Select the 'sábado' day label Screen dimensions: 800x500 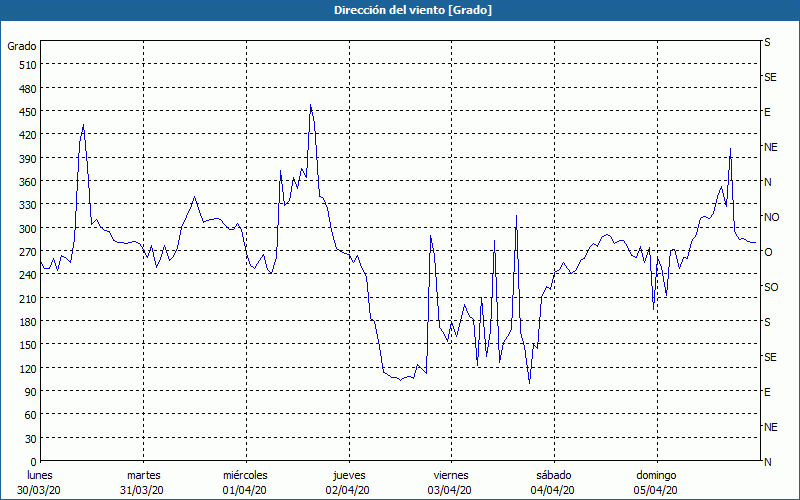(x=554, y=475)
